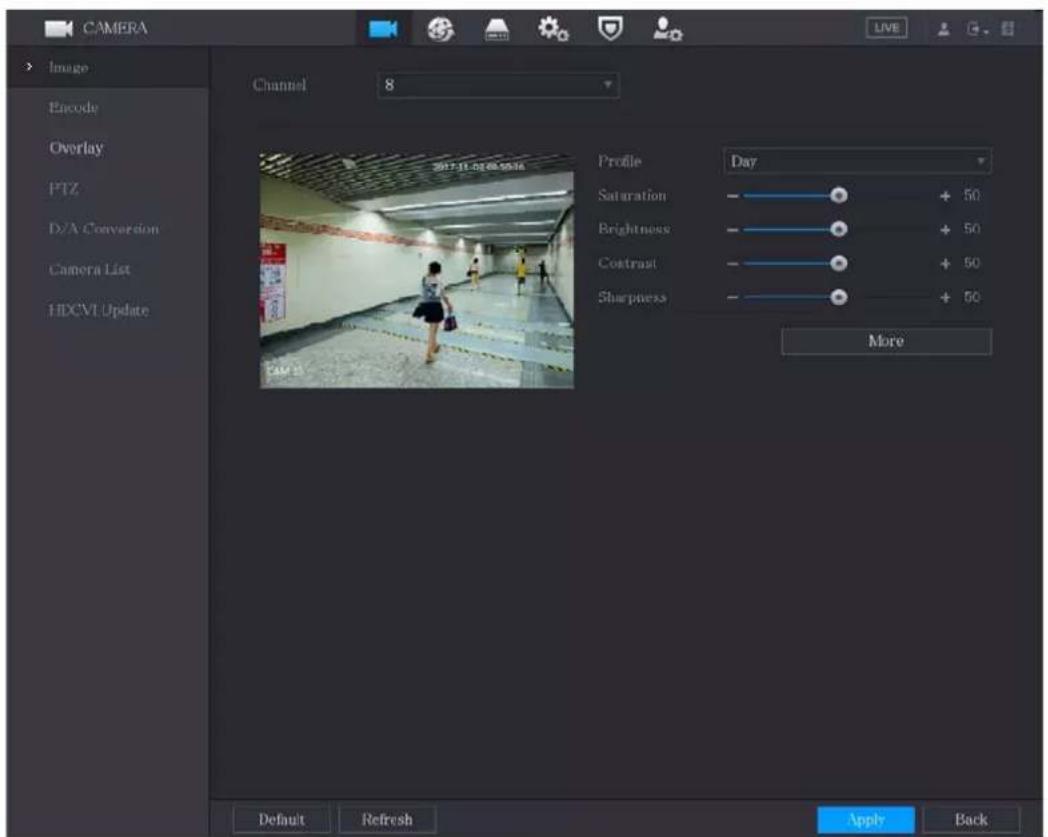Click the Sharpness slider handle
This screenshot has height=837, width=1048.
coord(838,297)
